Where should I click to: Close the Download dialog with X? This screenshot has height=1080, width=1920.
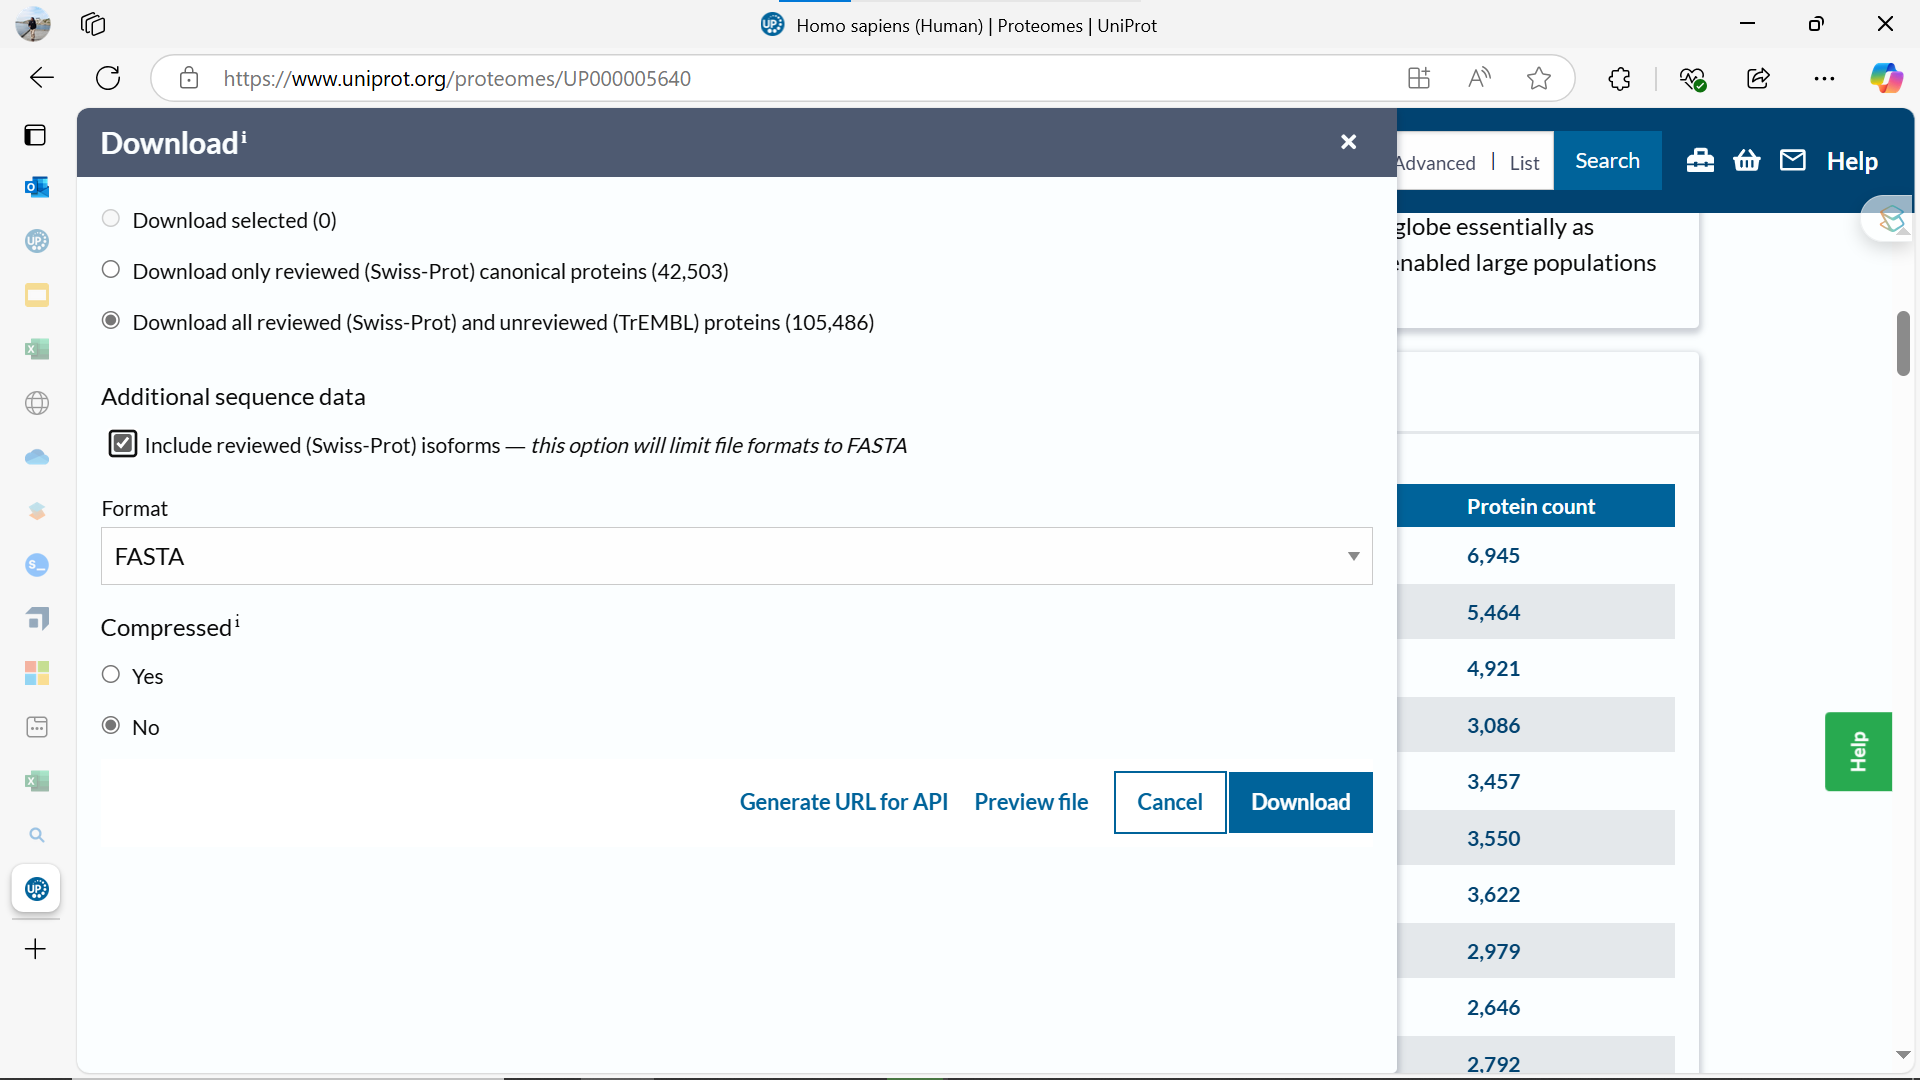(x=1348, y=142)
